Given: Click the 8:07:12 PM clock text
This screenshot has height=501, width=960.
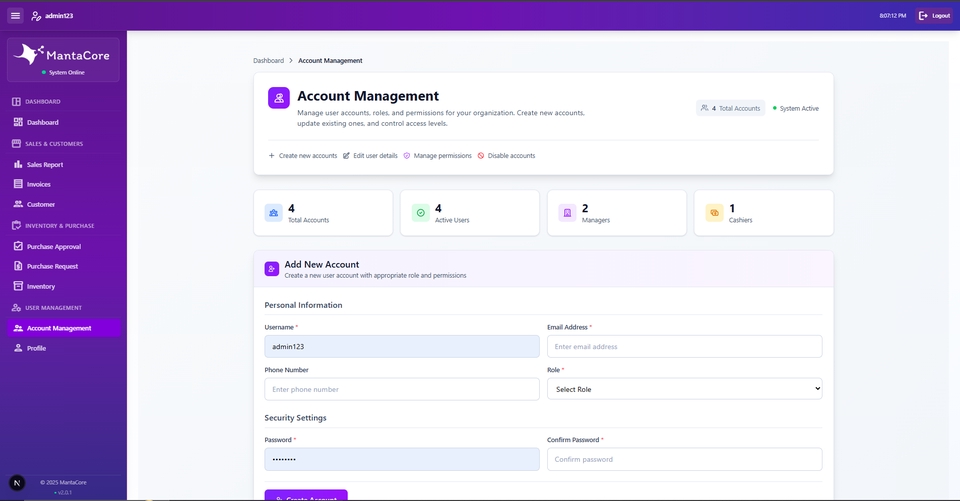Looking at the screenshot, I should [893, 16].
